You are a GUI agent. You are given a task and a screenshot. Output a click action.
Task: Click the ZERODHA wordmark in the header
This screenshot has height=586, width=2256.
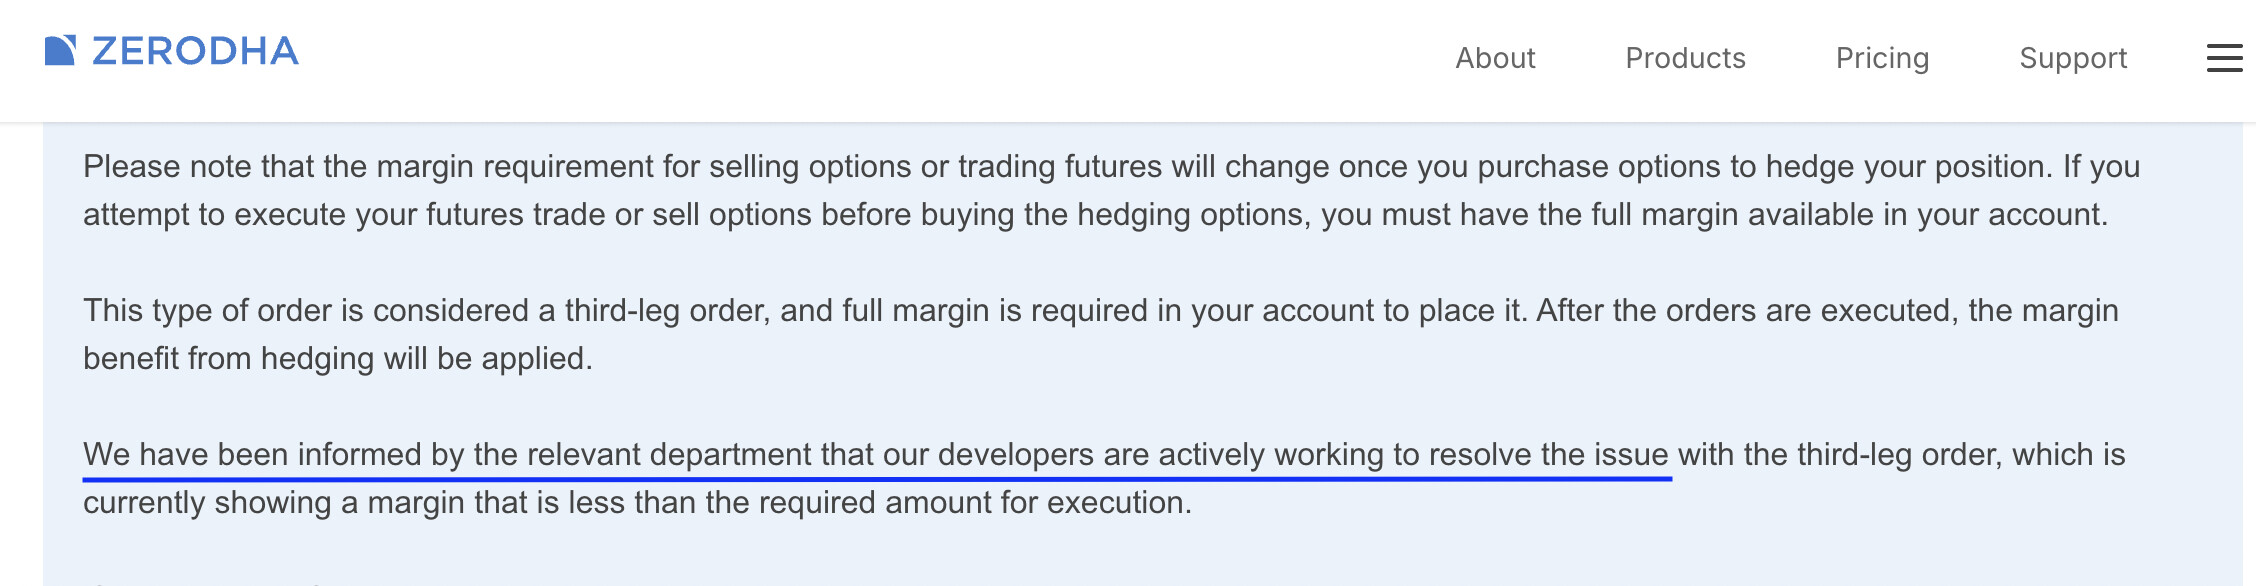click(x=195, y=51)
